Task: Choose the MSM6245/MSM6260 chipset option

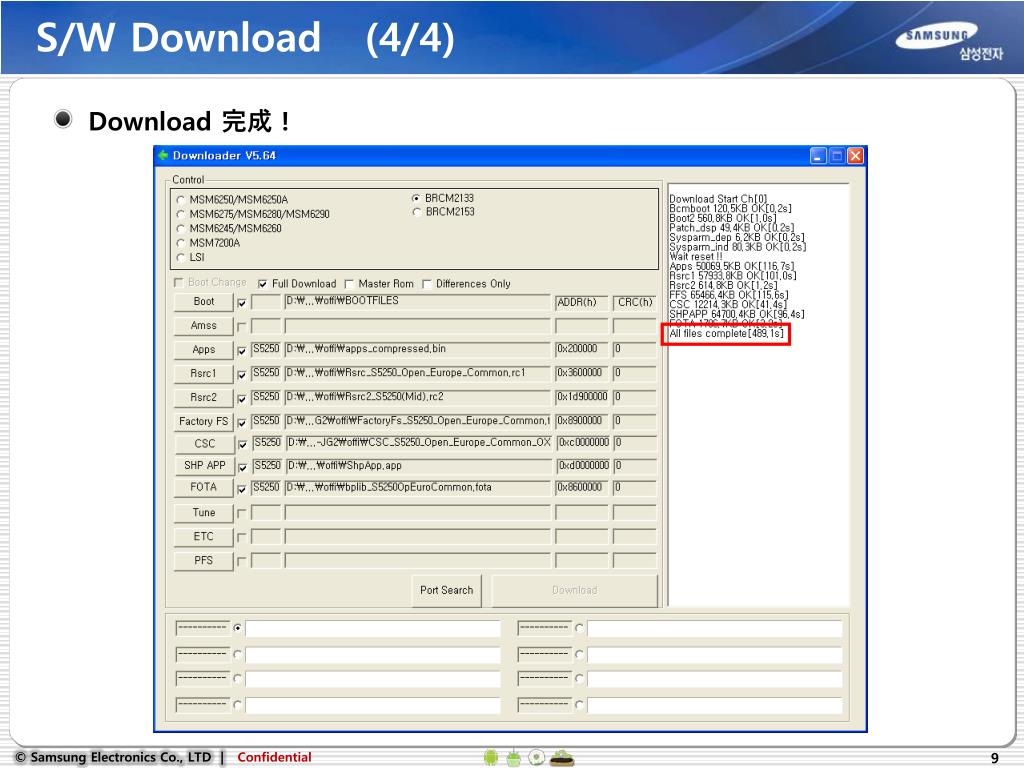Action: [181, 229]
